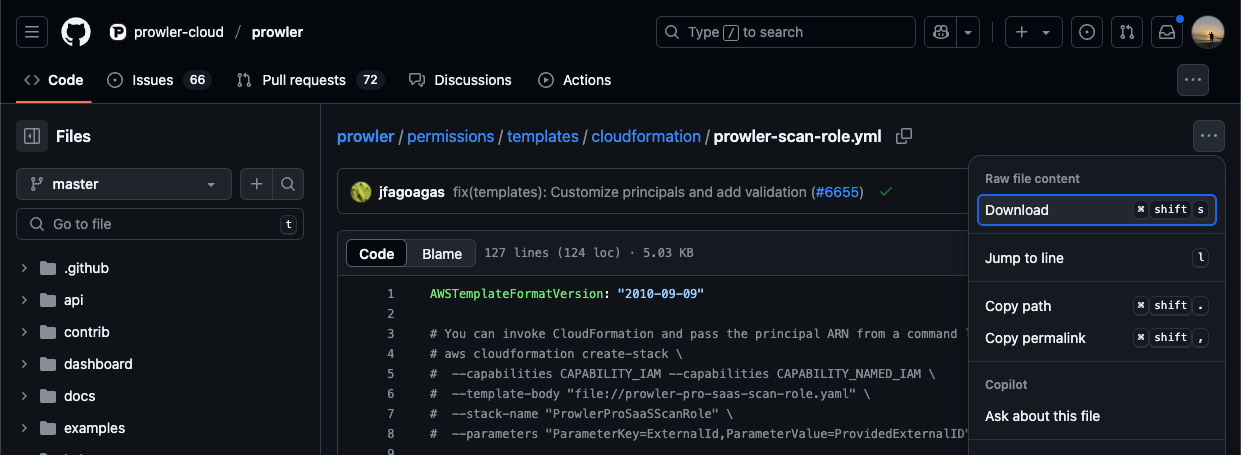View your issues icon in header
The image size is (1241, 455).
pyautogui.click(x=1087, y=32)
